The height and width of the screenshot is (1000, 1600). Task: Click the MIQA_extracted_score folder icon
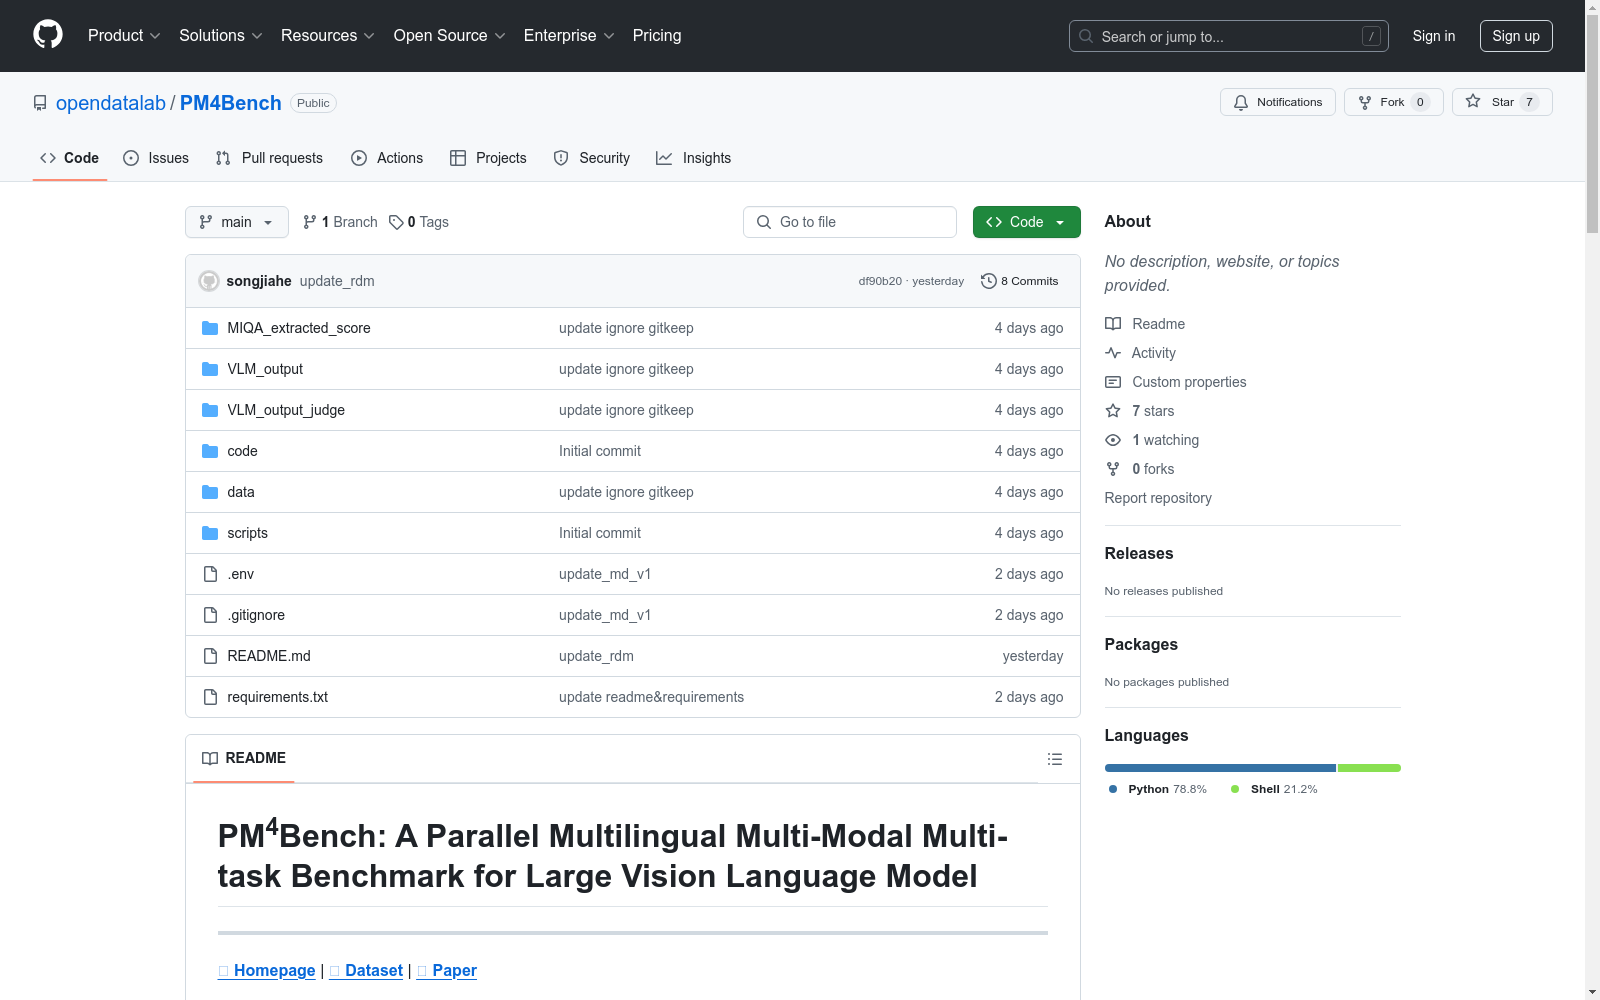tap(210, 328)
